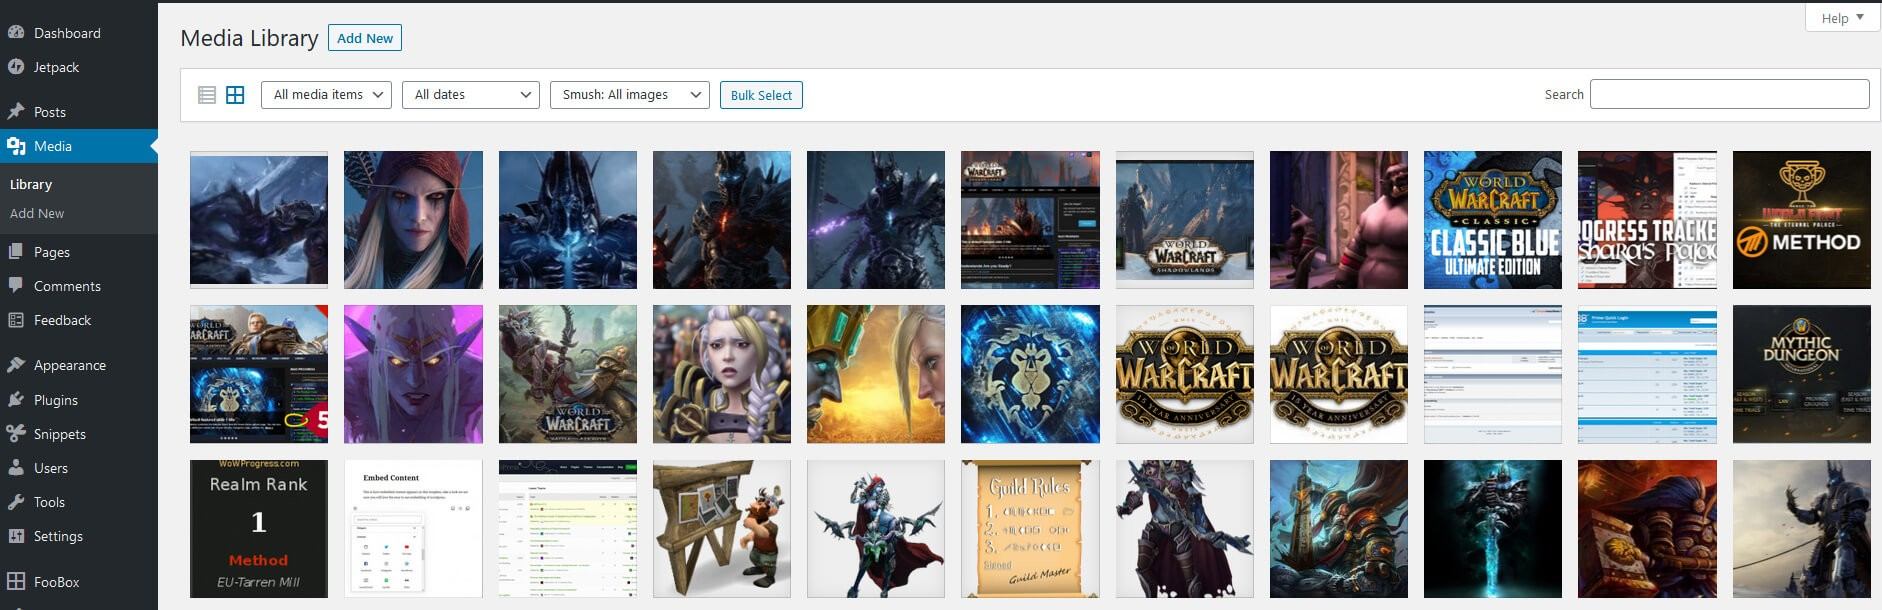Select the Shadowlands logo landscape thumbnail
This screenshot has width=1882, height=610.
point(1185,220)
